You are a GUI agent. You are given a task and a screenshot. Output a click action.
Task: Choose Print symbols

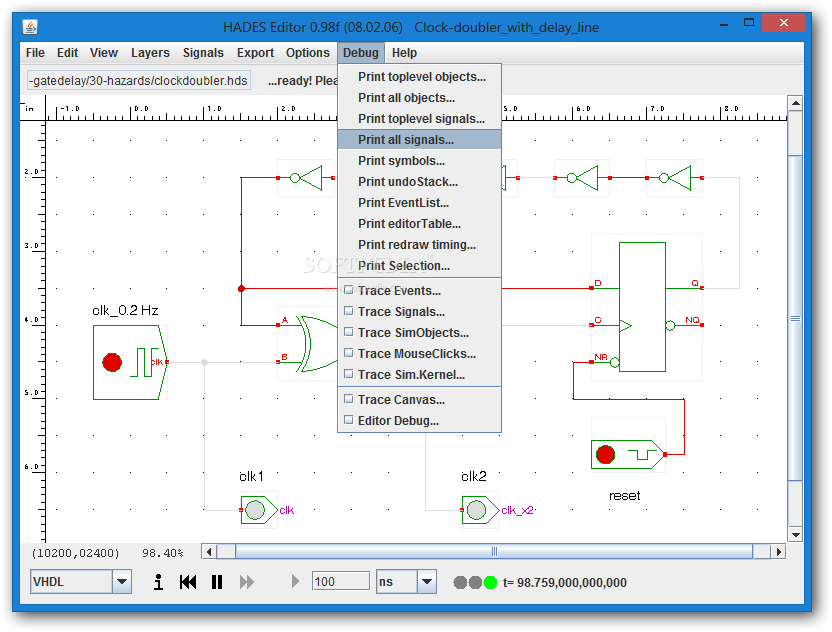(419, 161)
